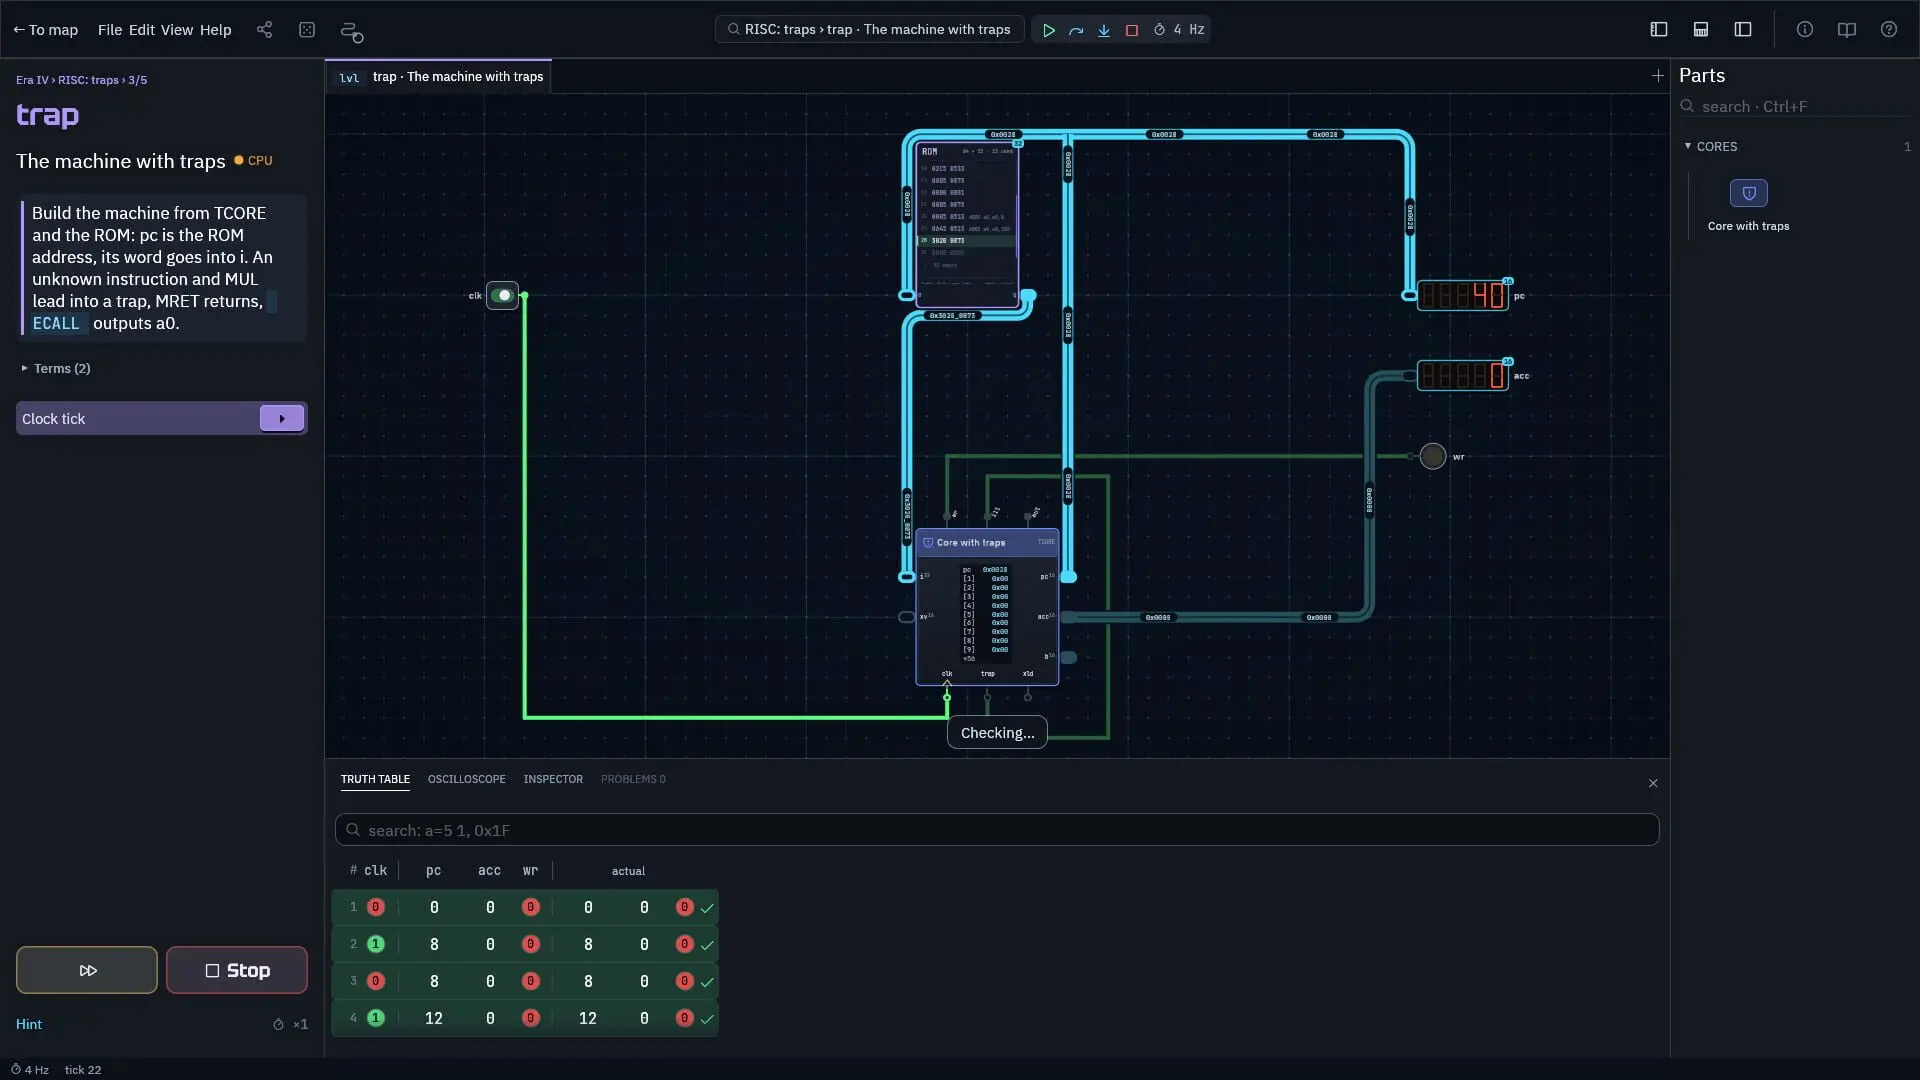Click the share icon in top bar
Image resolution: width=1920 pixels, height=1080 pixels.
(x=264, y=30)
